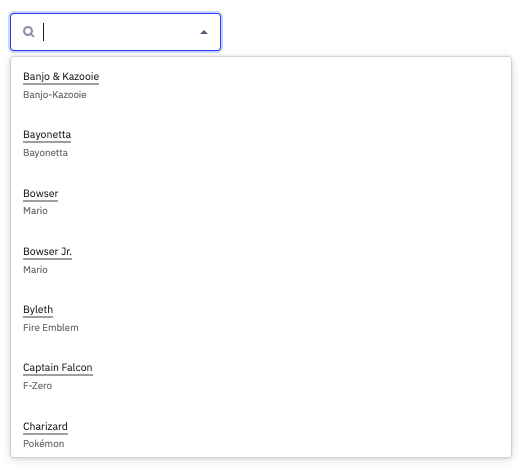
Task: Click the magnifier search icon
Action: (29, 32)
